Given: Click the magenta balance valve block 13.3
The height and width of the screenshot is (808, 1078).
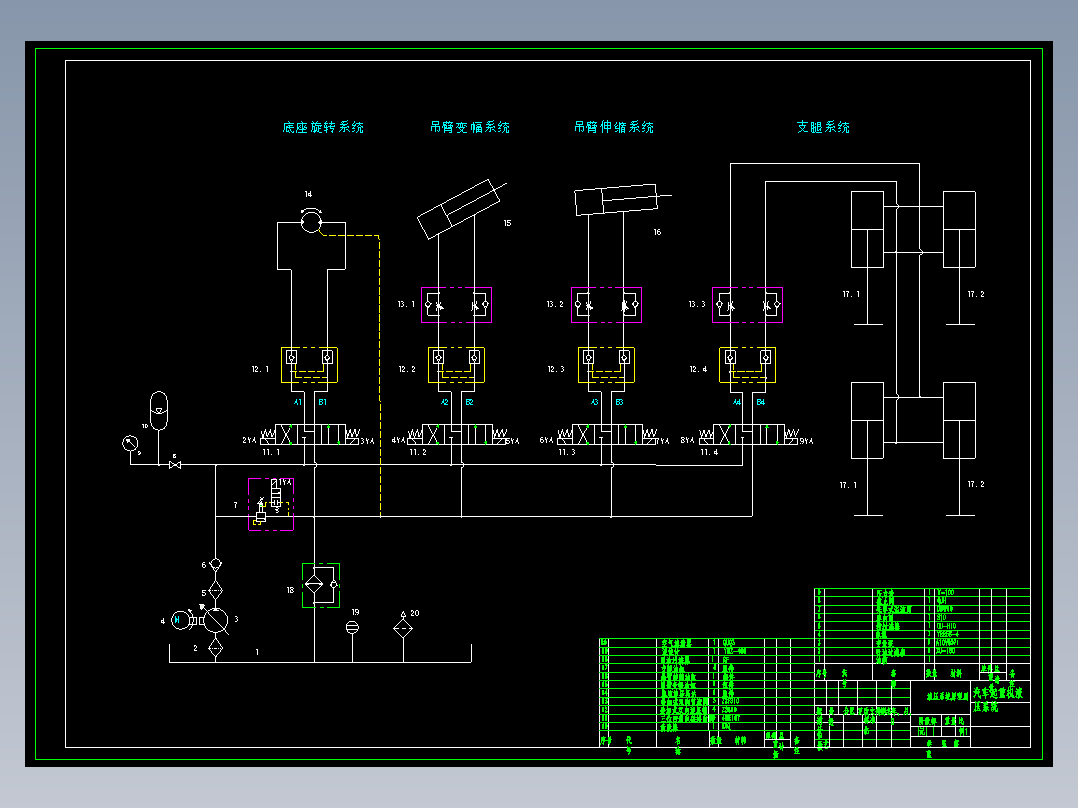Looking at the screenshot, I should click(x=747, y=305).
